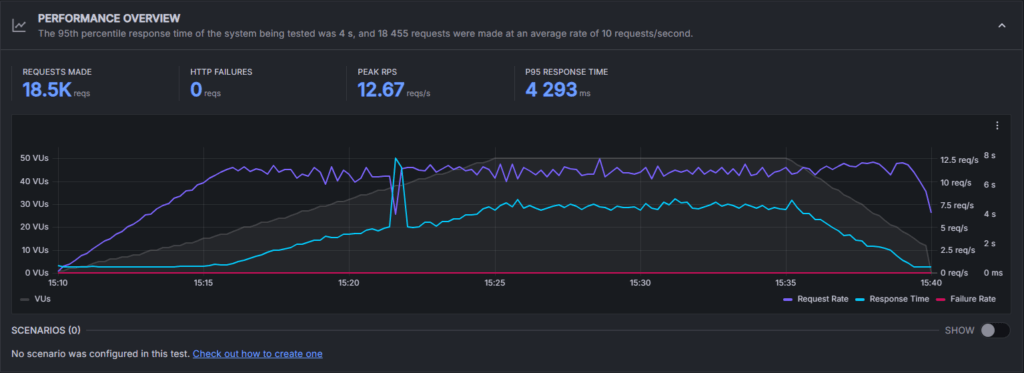Click the PEAK RPS 12.67 value
Screen dimensions: 1024x373
[x=381, y=89]
